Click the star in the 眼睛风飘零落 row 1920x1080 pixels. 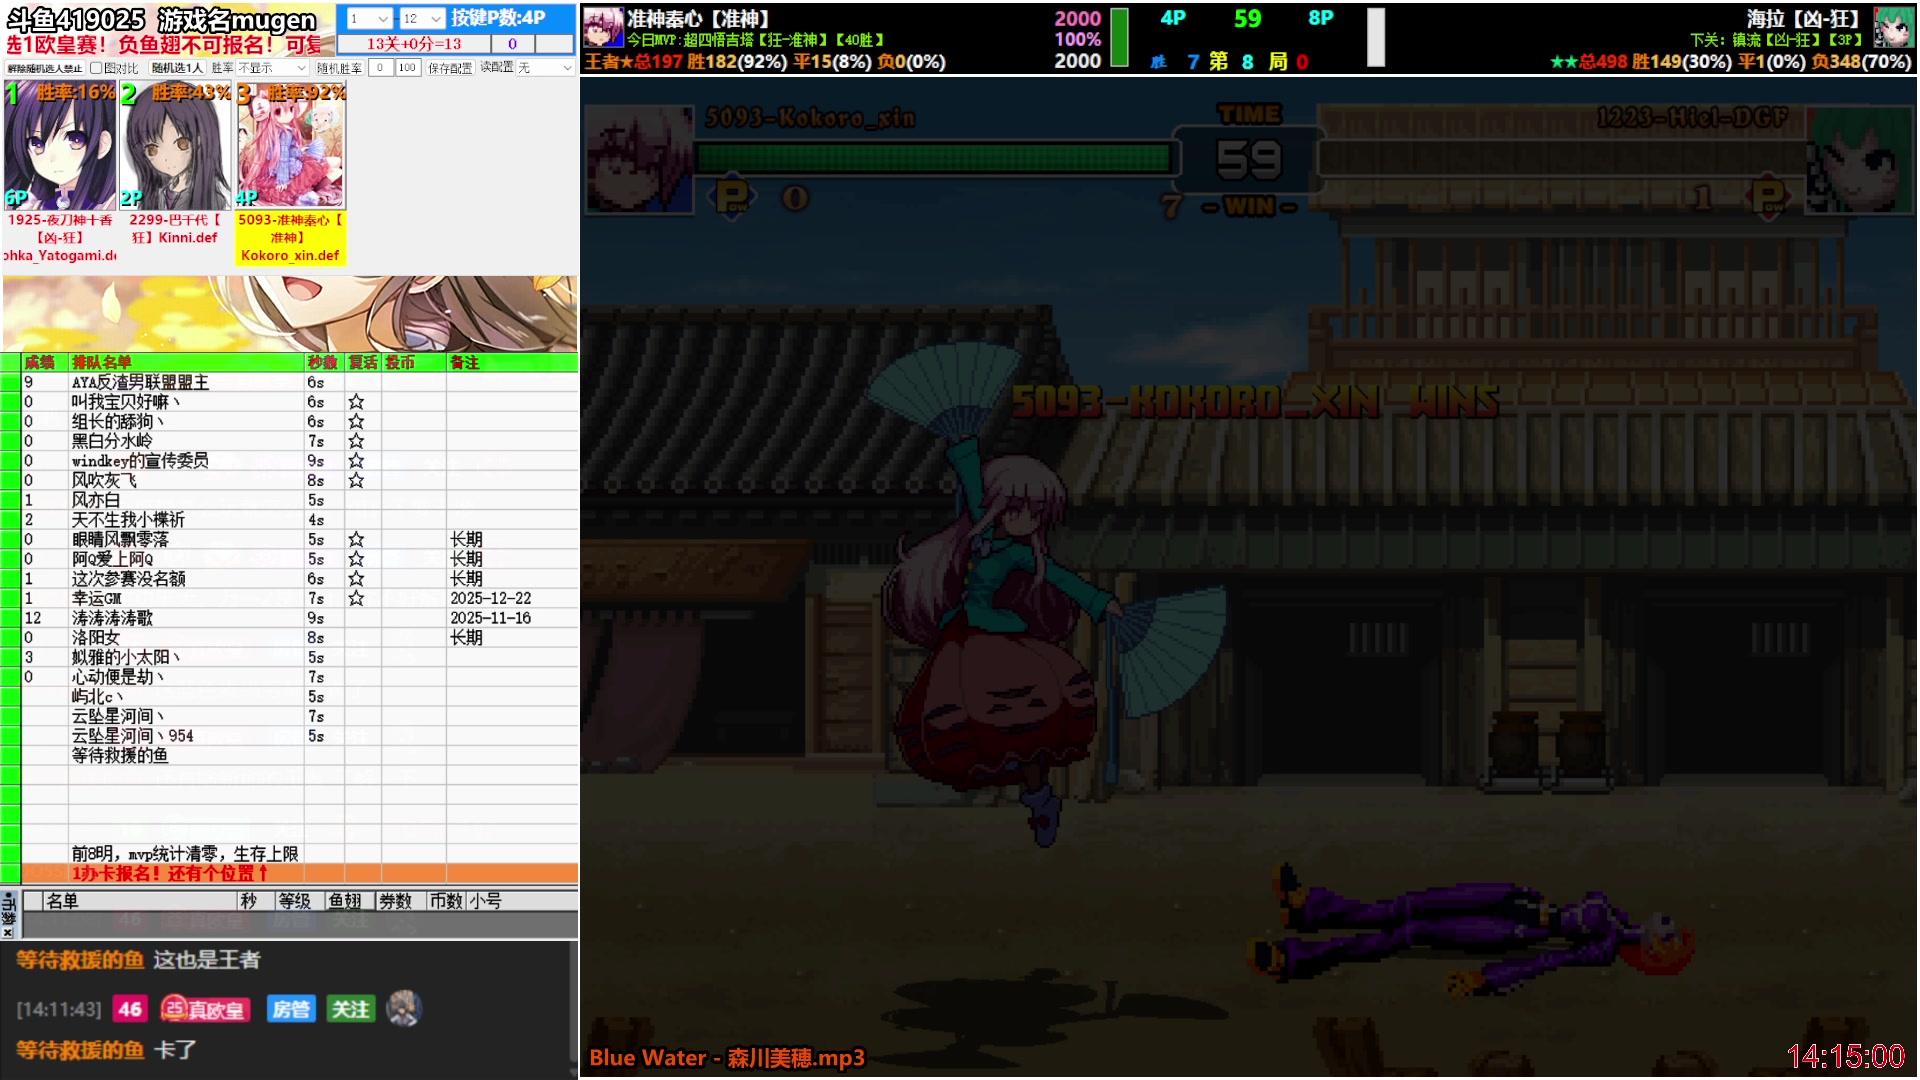pos(356,540)
